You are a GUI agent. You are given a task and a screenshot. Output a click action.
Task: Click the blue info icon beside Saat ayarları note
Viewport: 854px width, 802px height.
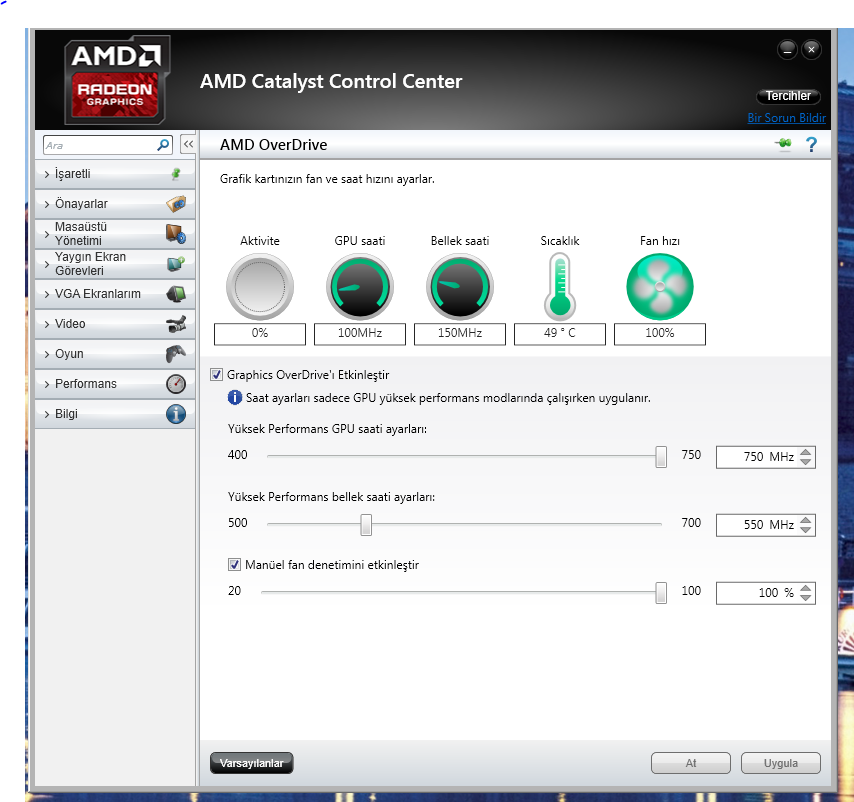pos(234,397)
